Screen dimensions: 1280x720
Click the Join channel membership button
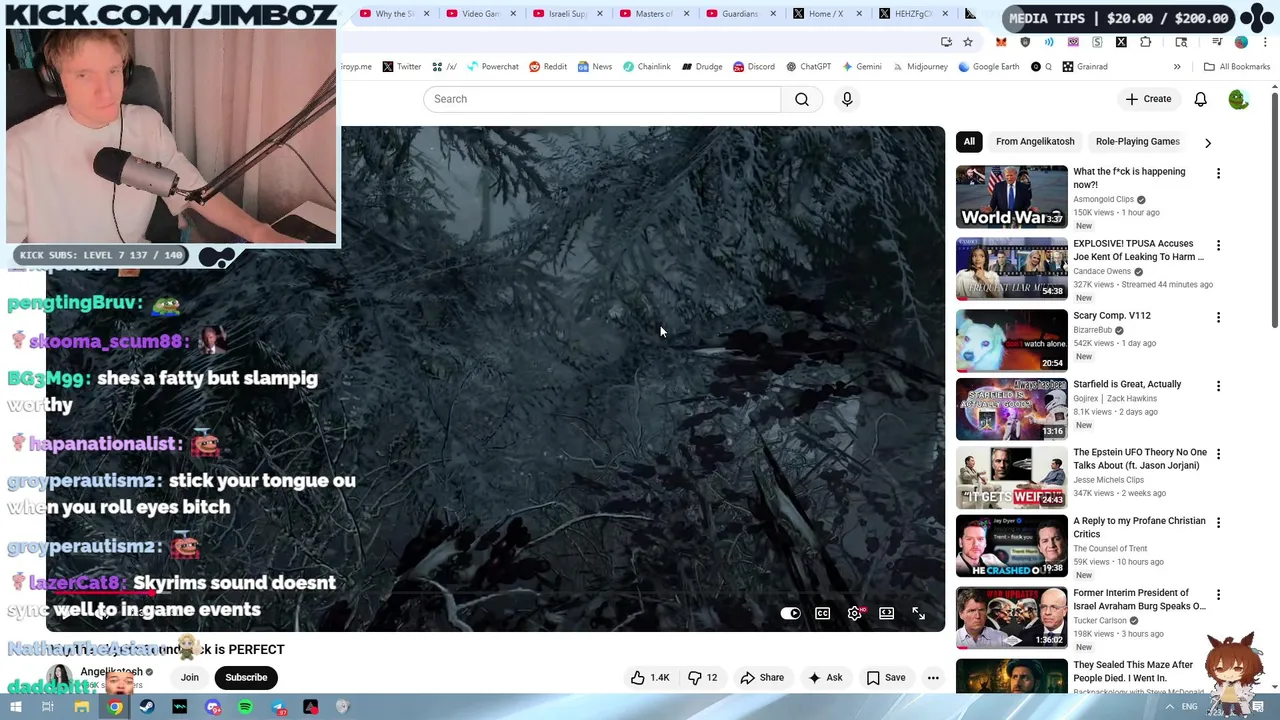click(x=189, y=677)
